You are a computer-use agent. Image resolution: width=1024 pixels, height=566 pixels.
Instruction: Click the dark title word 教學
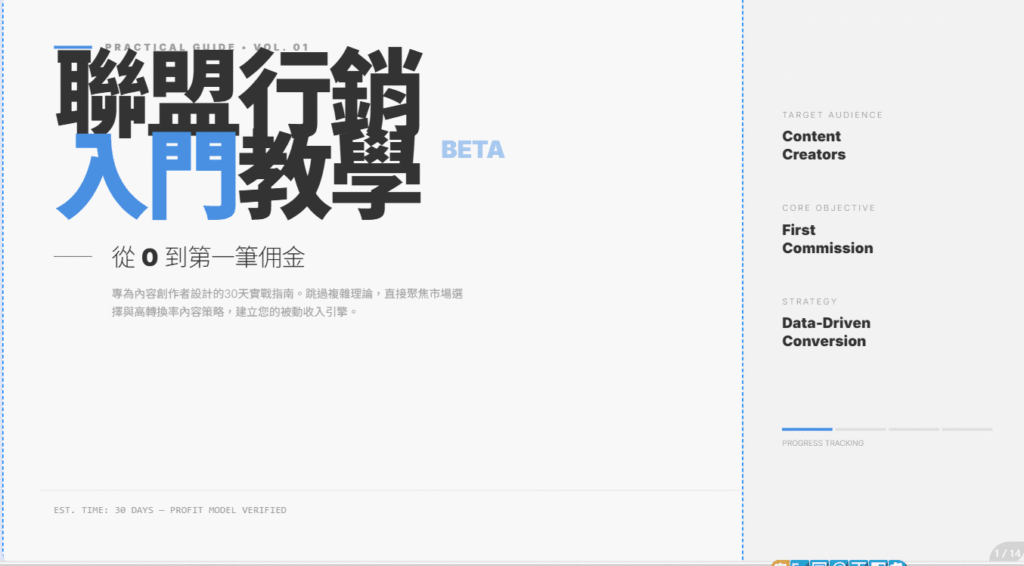click(330, 176)
